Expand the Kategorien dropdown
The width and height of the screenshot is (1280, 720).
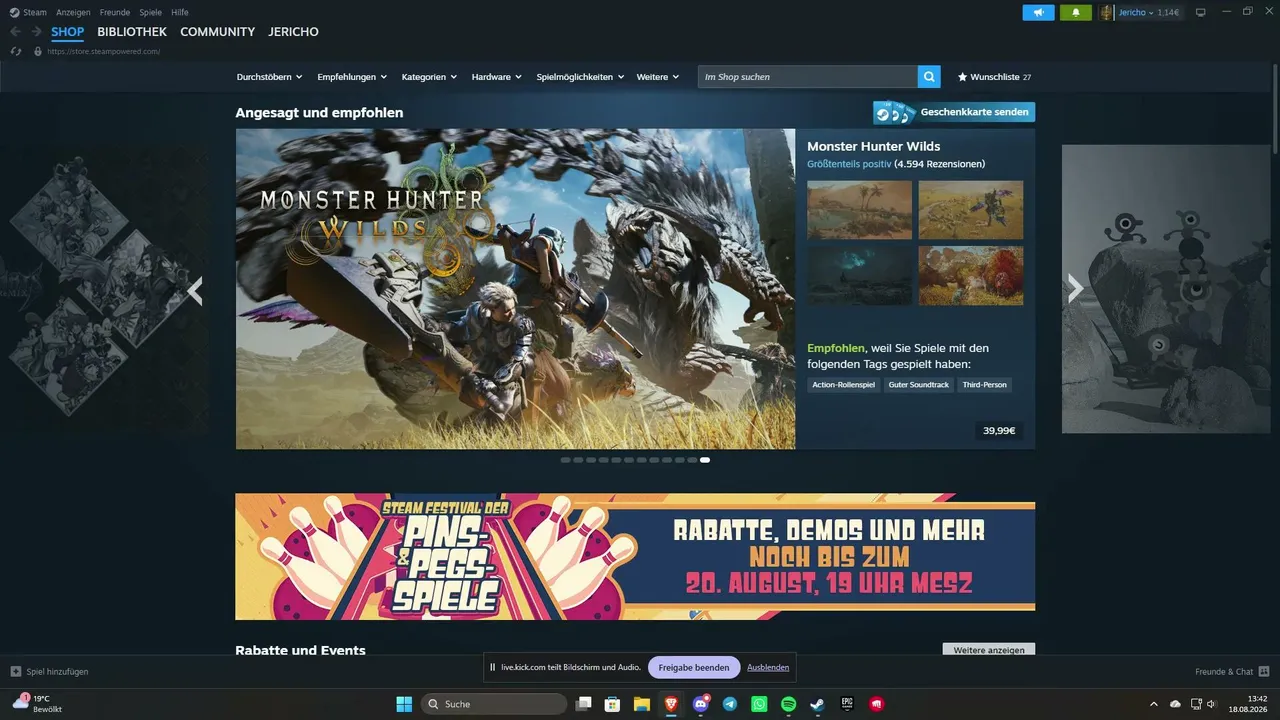(x=430, y=77)
